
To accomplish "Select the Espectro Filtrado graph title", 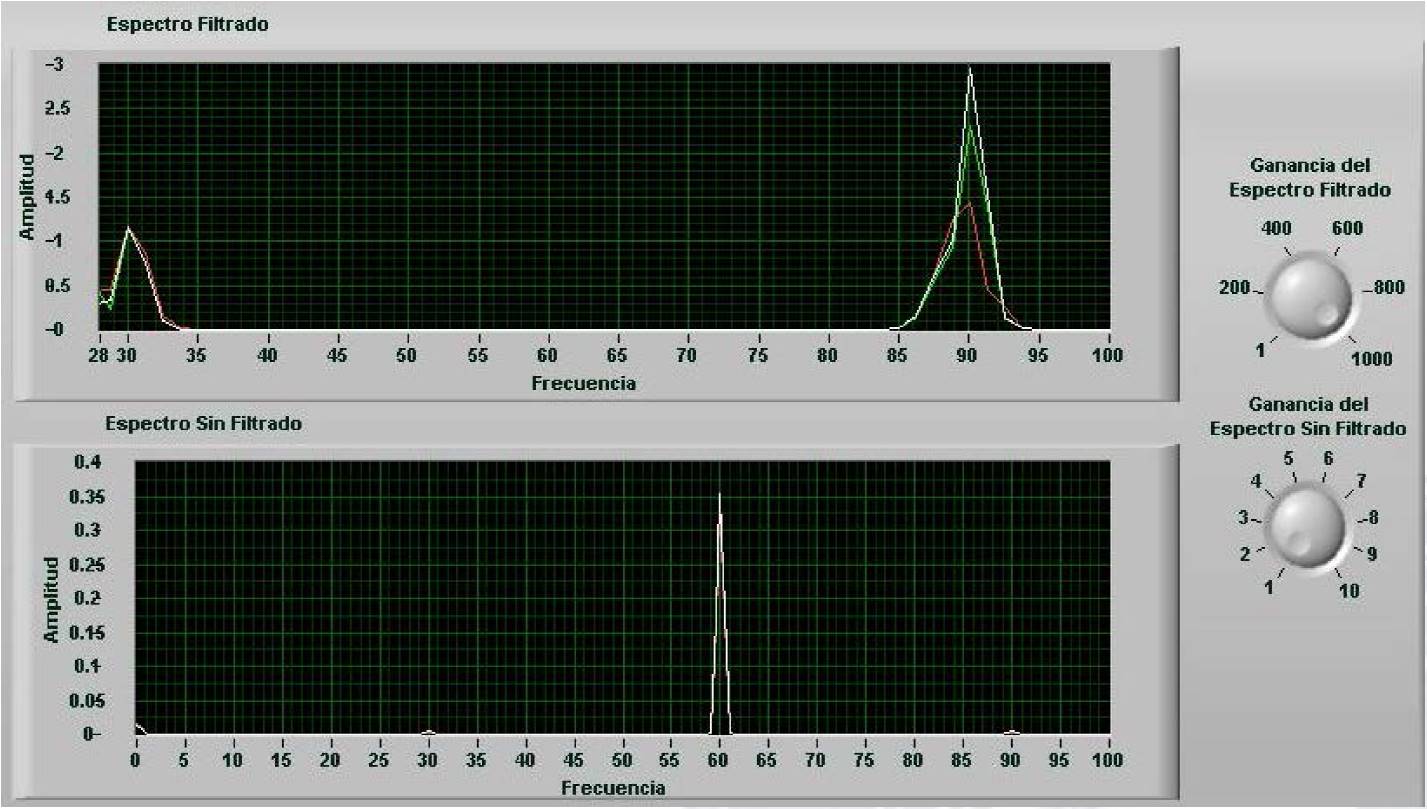I will pyautogui.click(x=187, y=26).
